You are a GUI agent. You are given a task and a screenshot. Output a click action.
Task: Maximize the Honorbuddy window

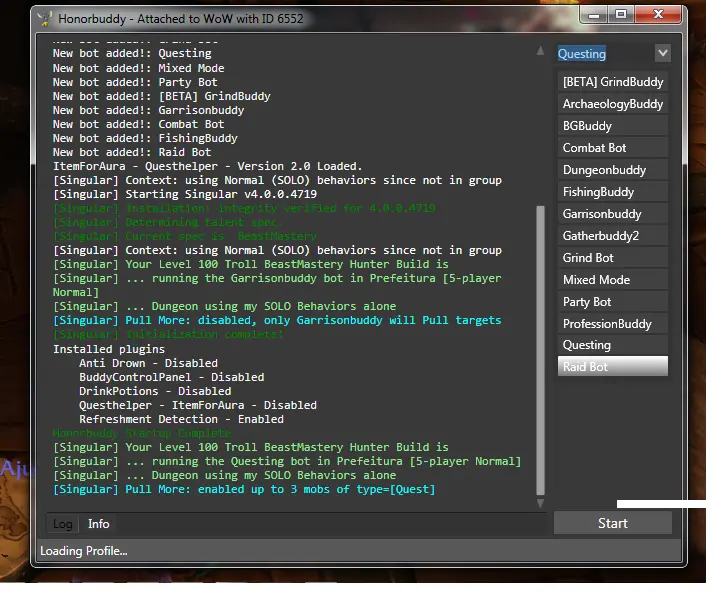pyautogui.click(x=621, y=15)
